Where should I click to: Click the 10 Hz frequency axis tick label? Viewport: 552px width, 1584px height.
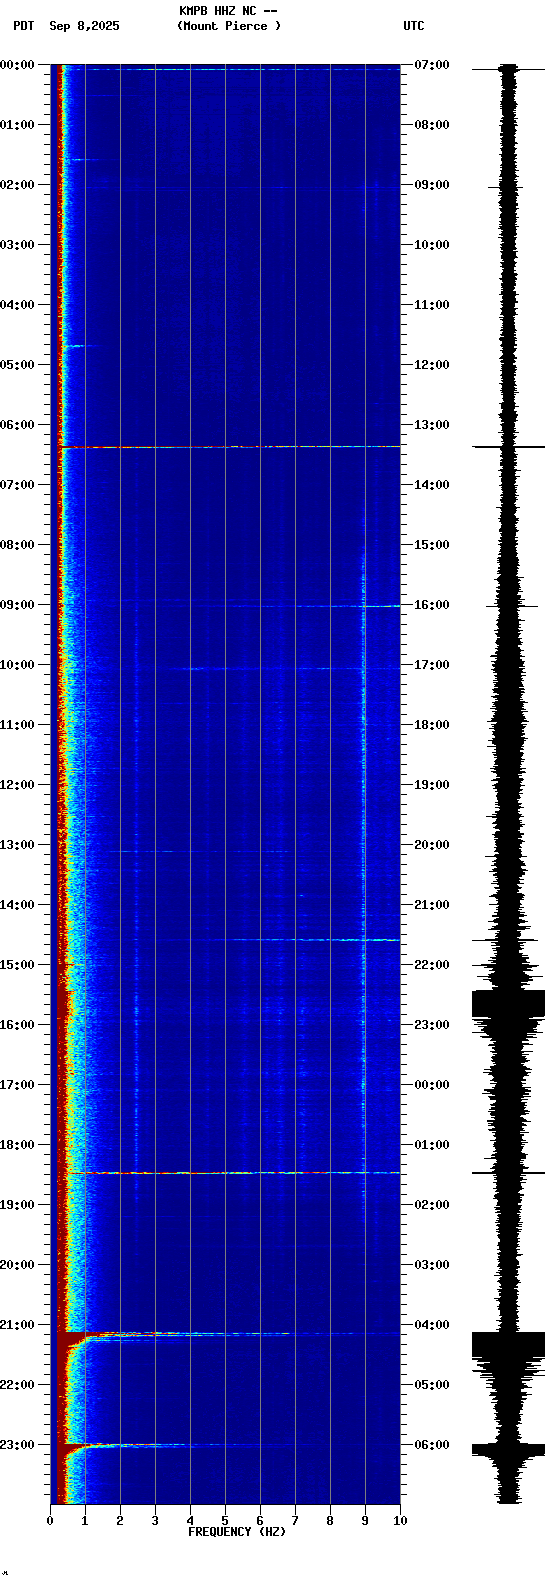pyautogui.click(x=400, y=1521)
